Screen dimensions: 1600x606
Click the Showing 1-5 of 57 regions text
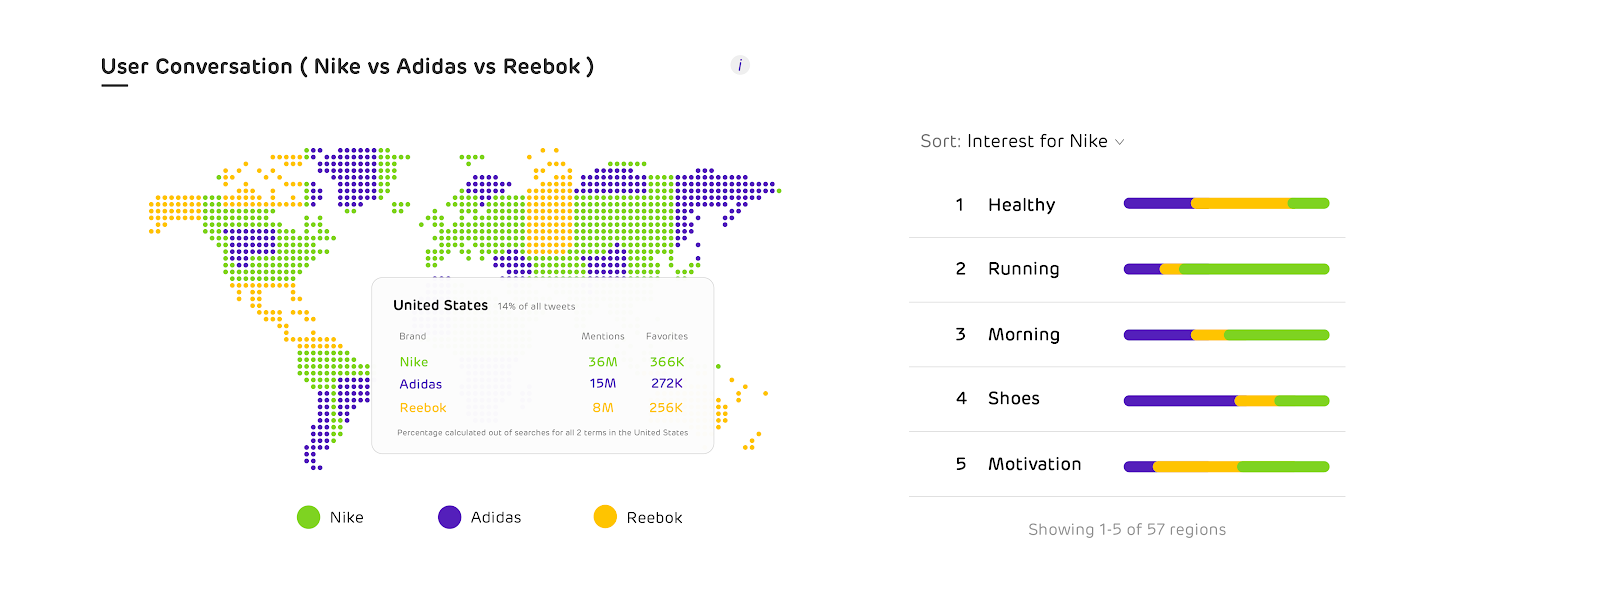[1127, 530]
